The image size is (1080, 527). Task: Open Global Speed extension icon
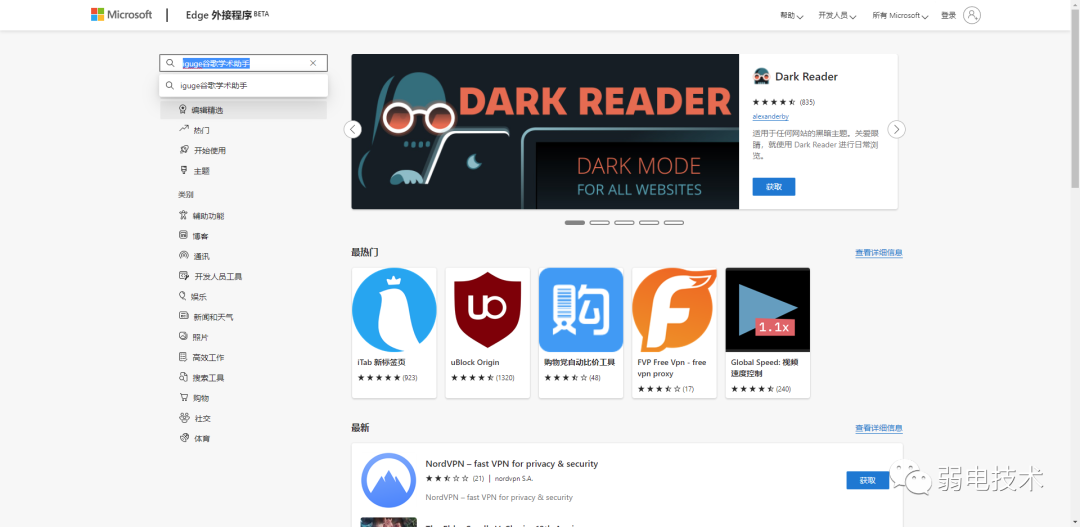pyautogui.click(x=768, y=310)
